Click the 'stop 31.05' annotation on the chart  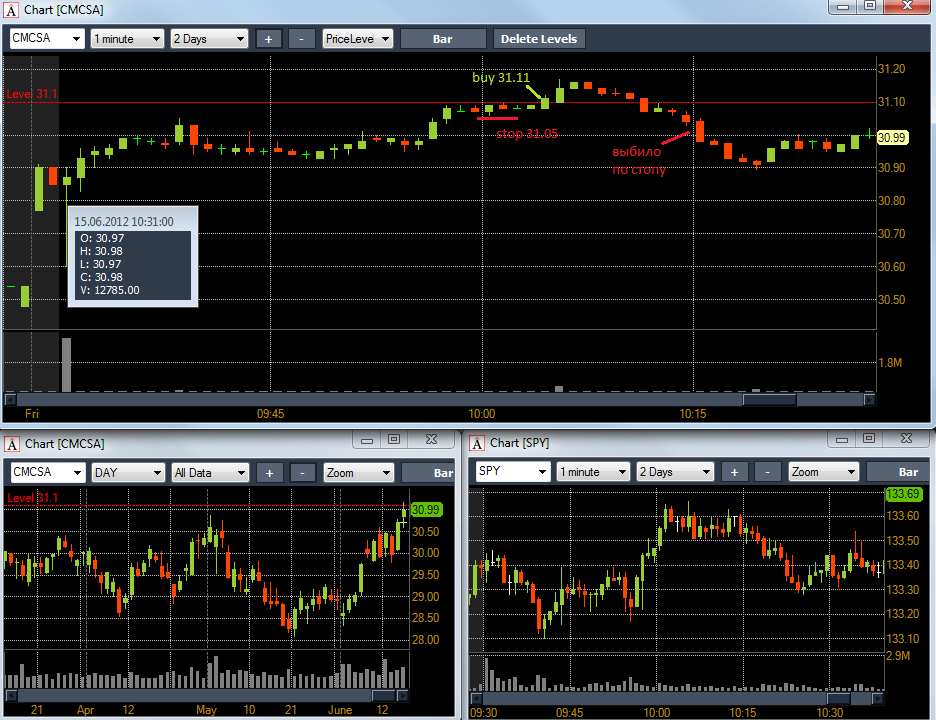click(x=527, y=133)
